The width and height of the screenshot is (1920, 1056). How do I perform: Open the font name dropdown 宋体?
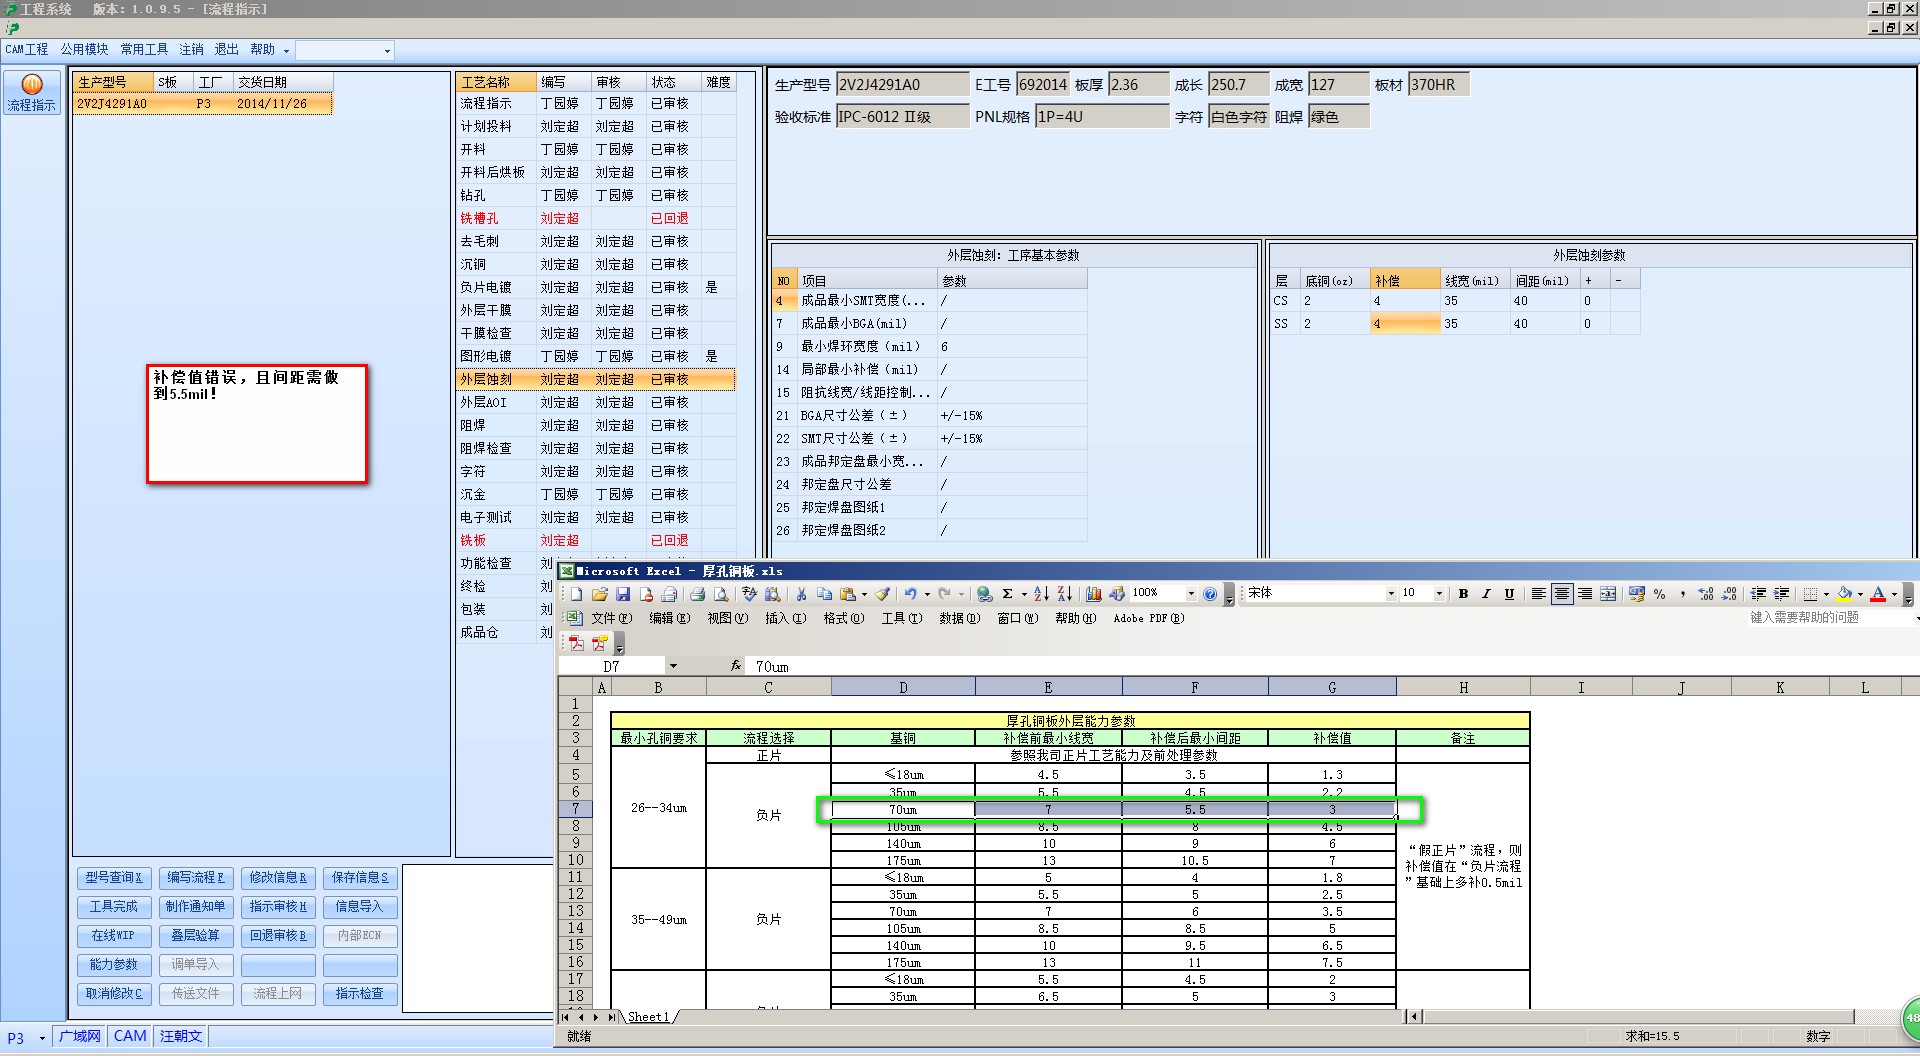point(1390,594)
